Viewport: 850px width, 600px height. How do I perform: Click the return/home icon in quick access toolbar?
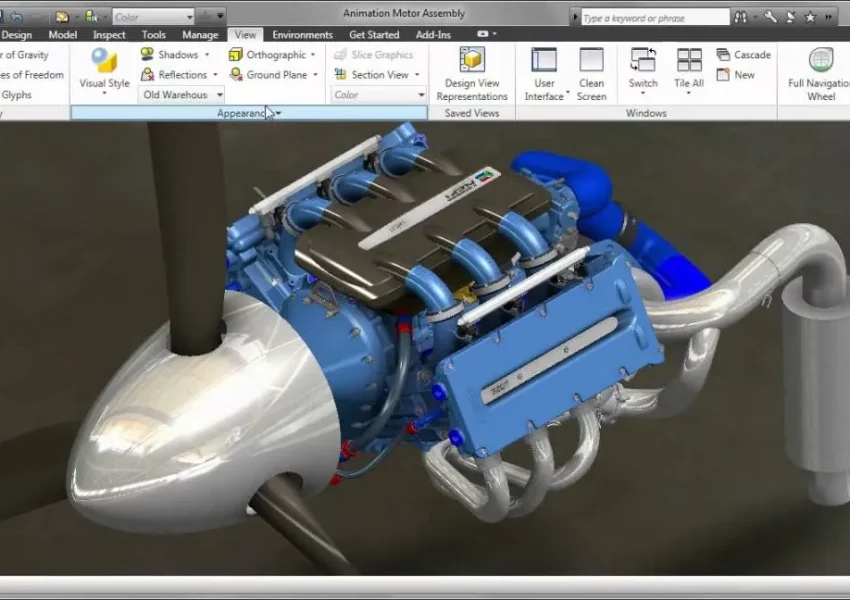62,17
